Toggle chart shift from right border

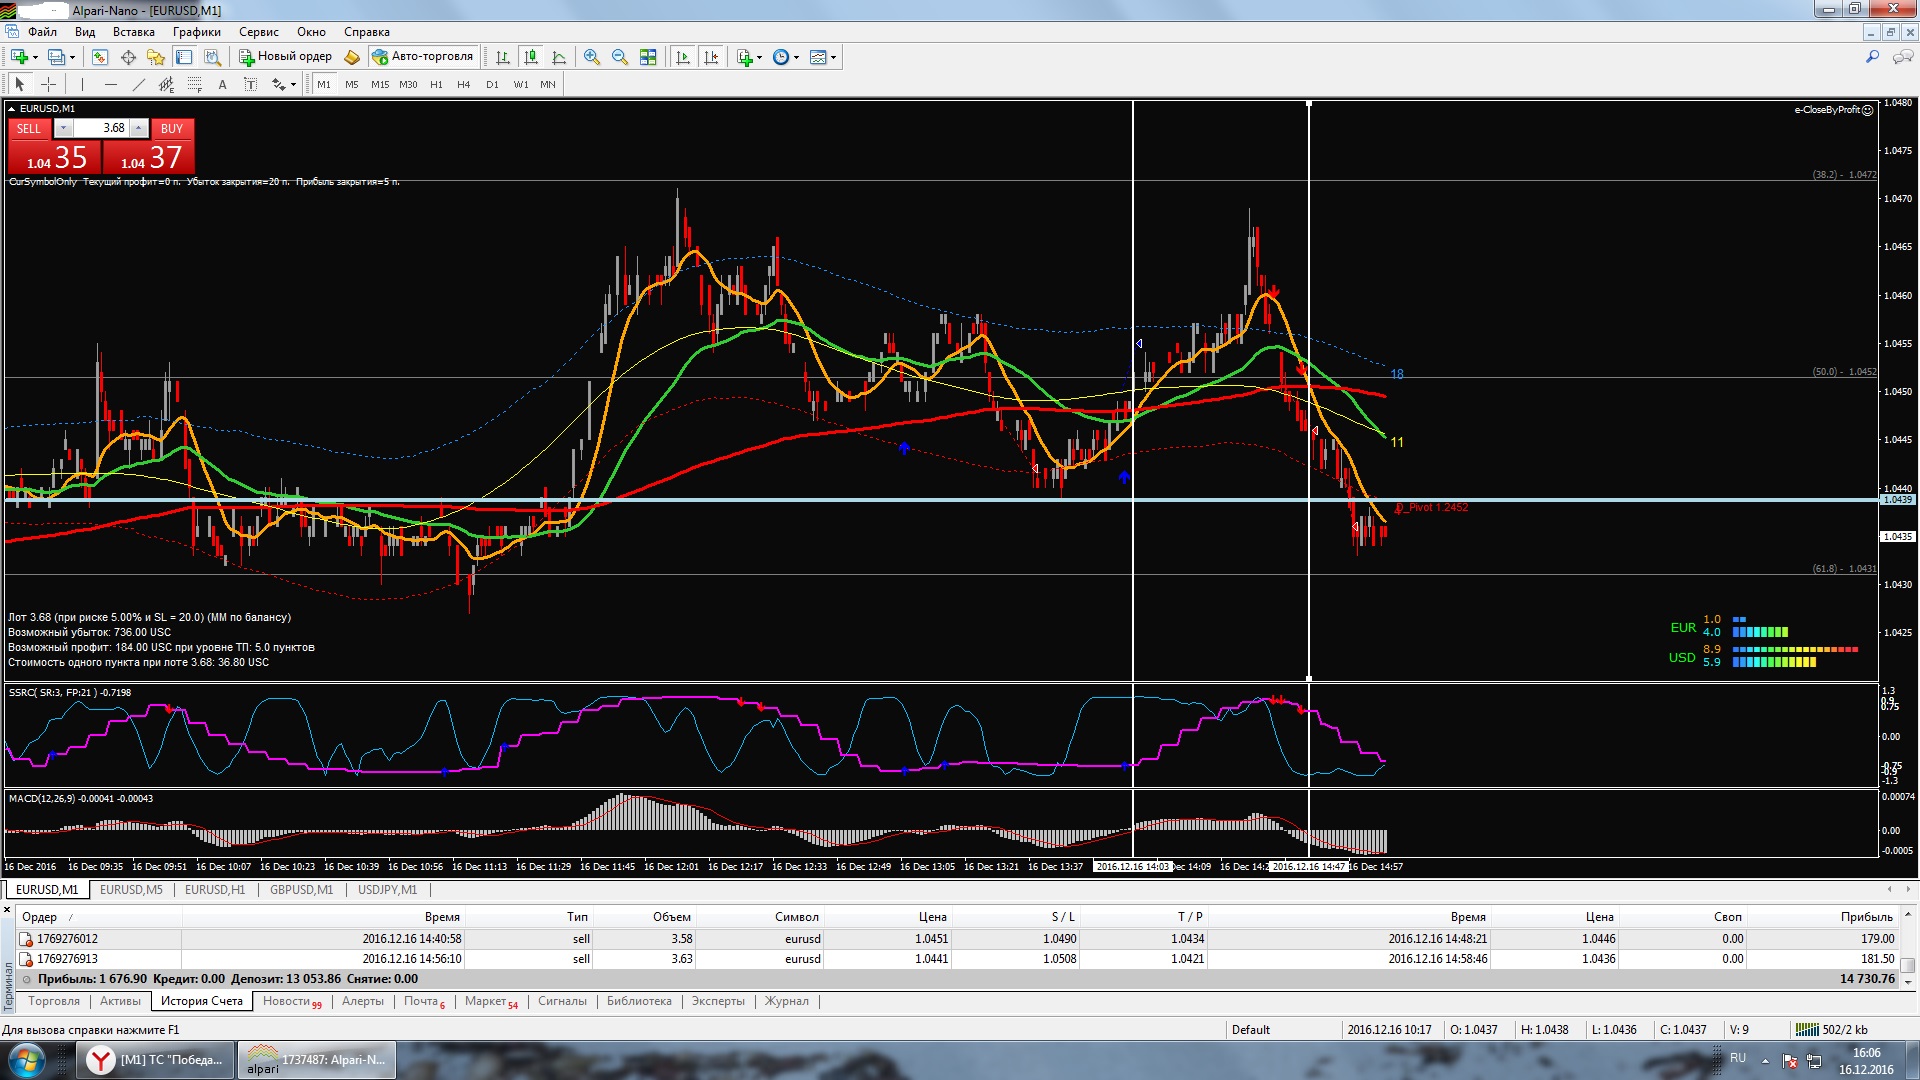click(x=711, y=57)
